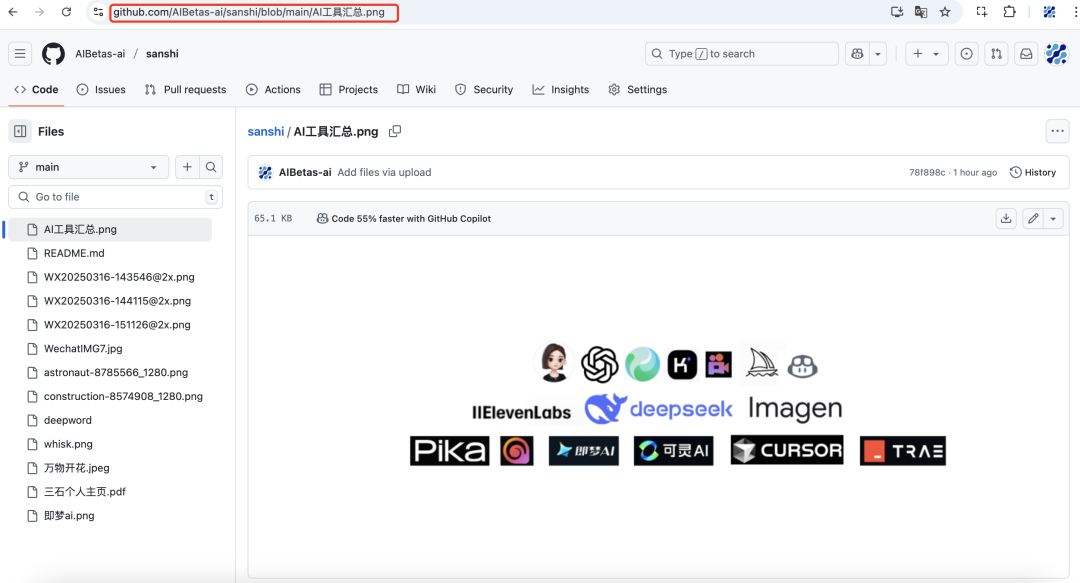Viewport: 1080px width, 583px height.
Task: Click the translate page icon
Action: point(921,12)
